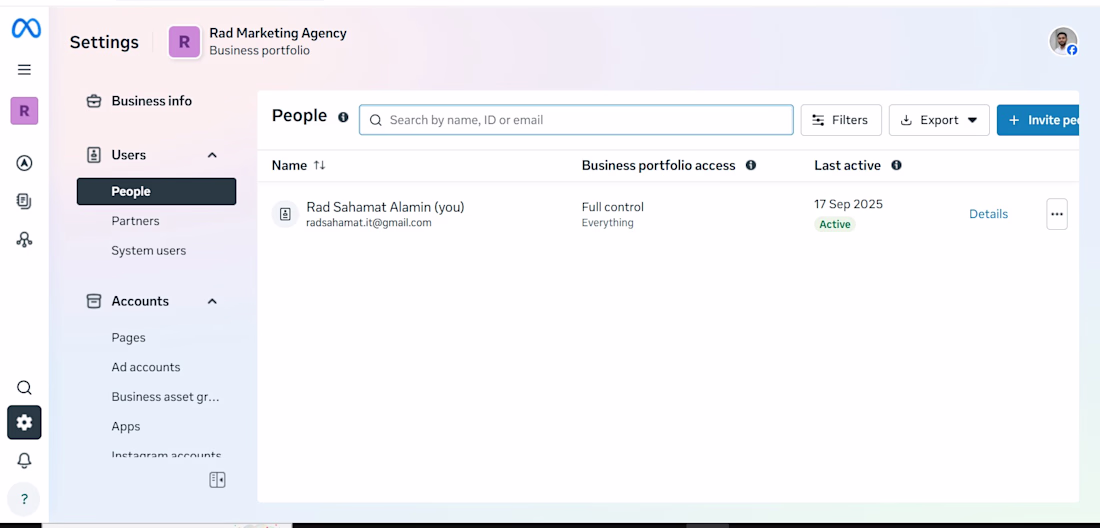Click the 17 Sep 2025 date
The image size is (1100, 528).
[x=848, y=204]
